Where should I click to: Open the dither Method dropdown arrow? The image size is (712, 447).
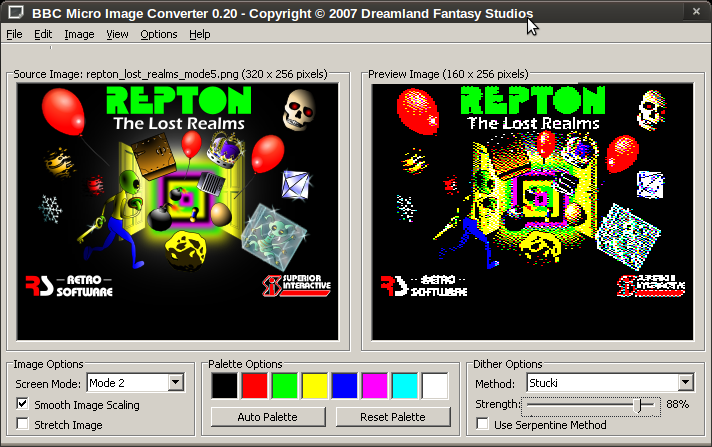[x=686, y=382]
